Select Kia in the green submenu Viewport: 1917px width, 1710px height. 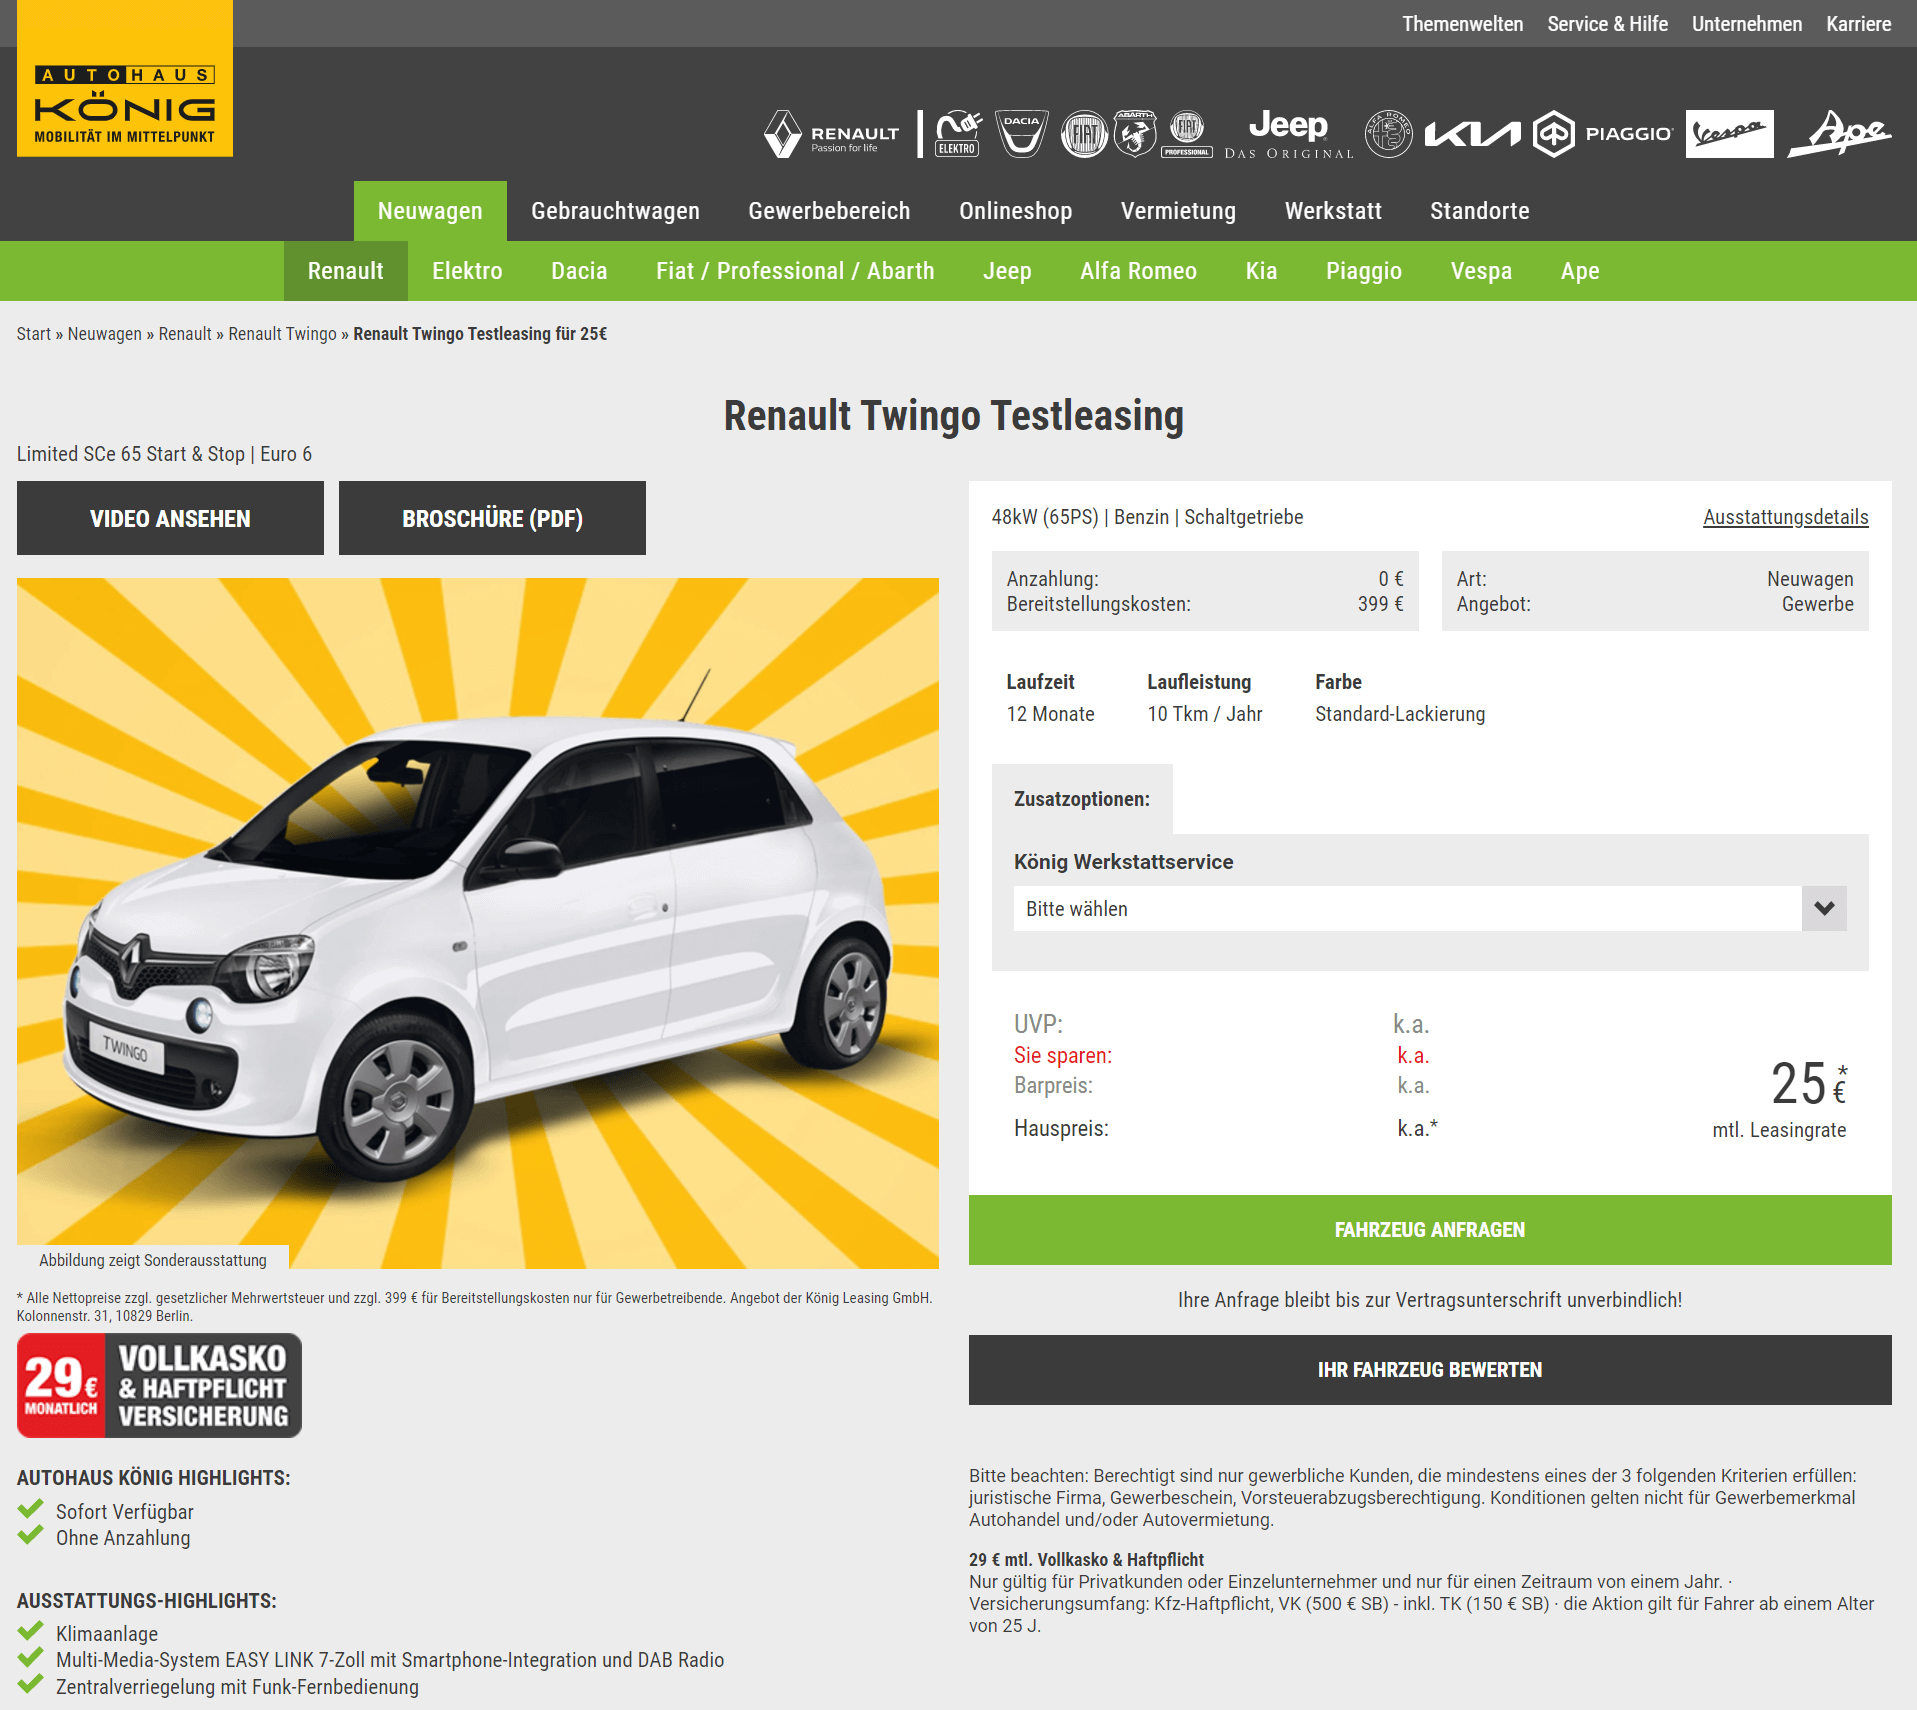[x=1261, y=271]
